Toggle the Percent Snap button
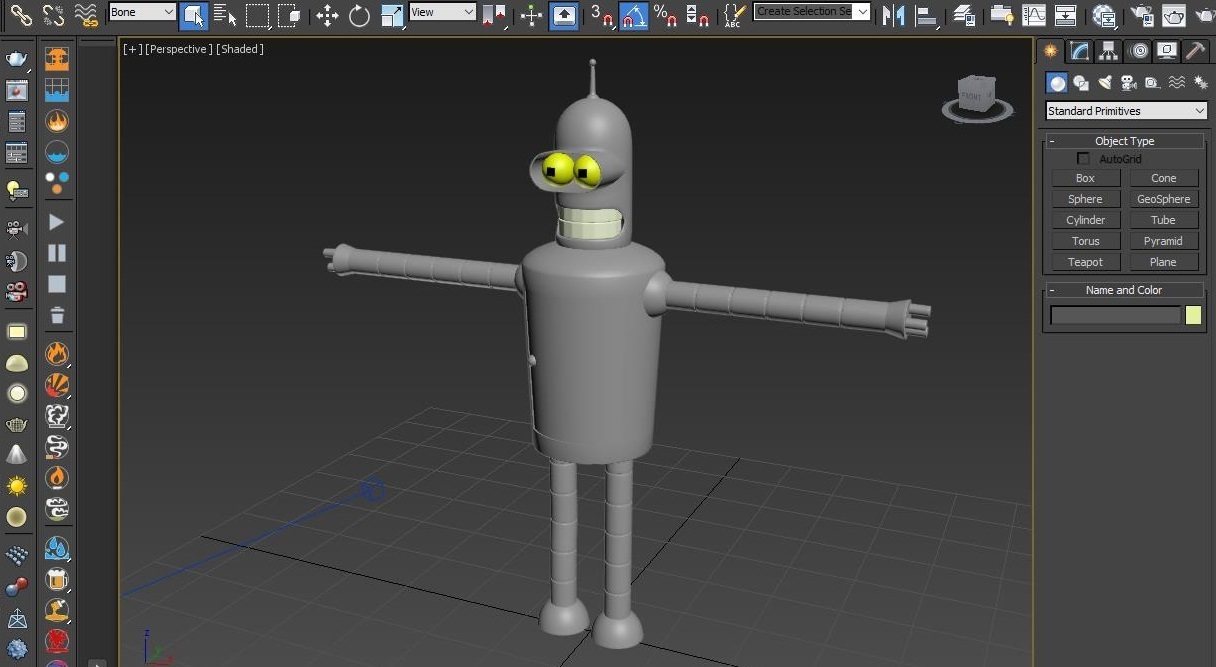Viewport: 1216px width, 667px height. pos(665,15)
